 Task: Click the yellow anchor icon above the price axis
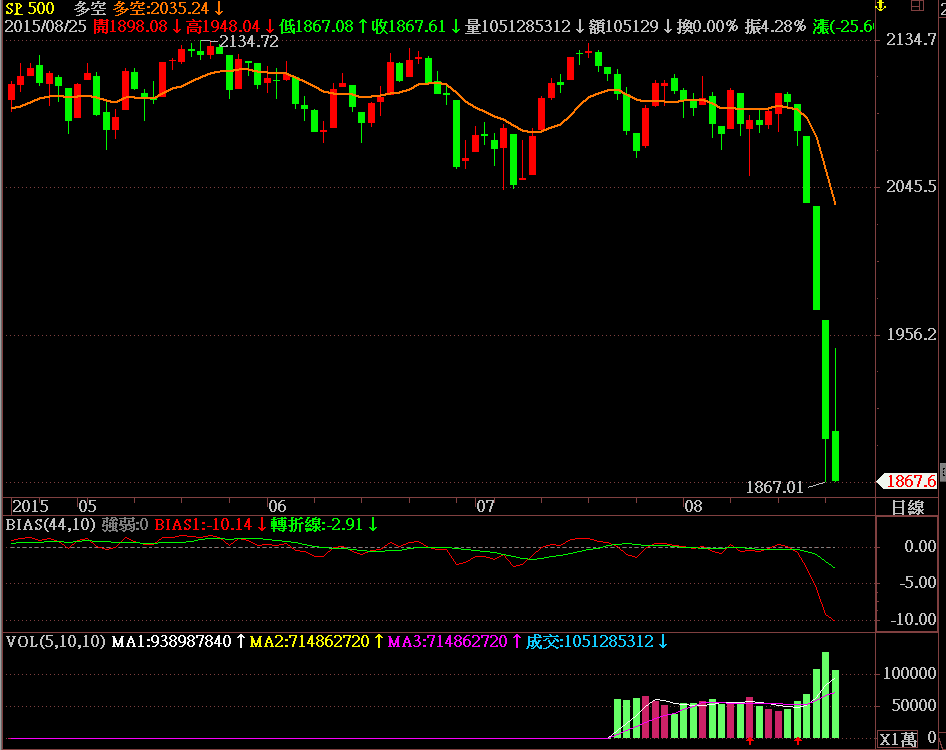(881, 5)
